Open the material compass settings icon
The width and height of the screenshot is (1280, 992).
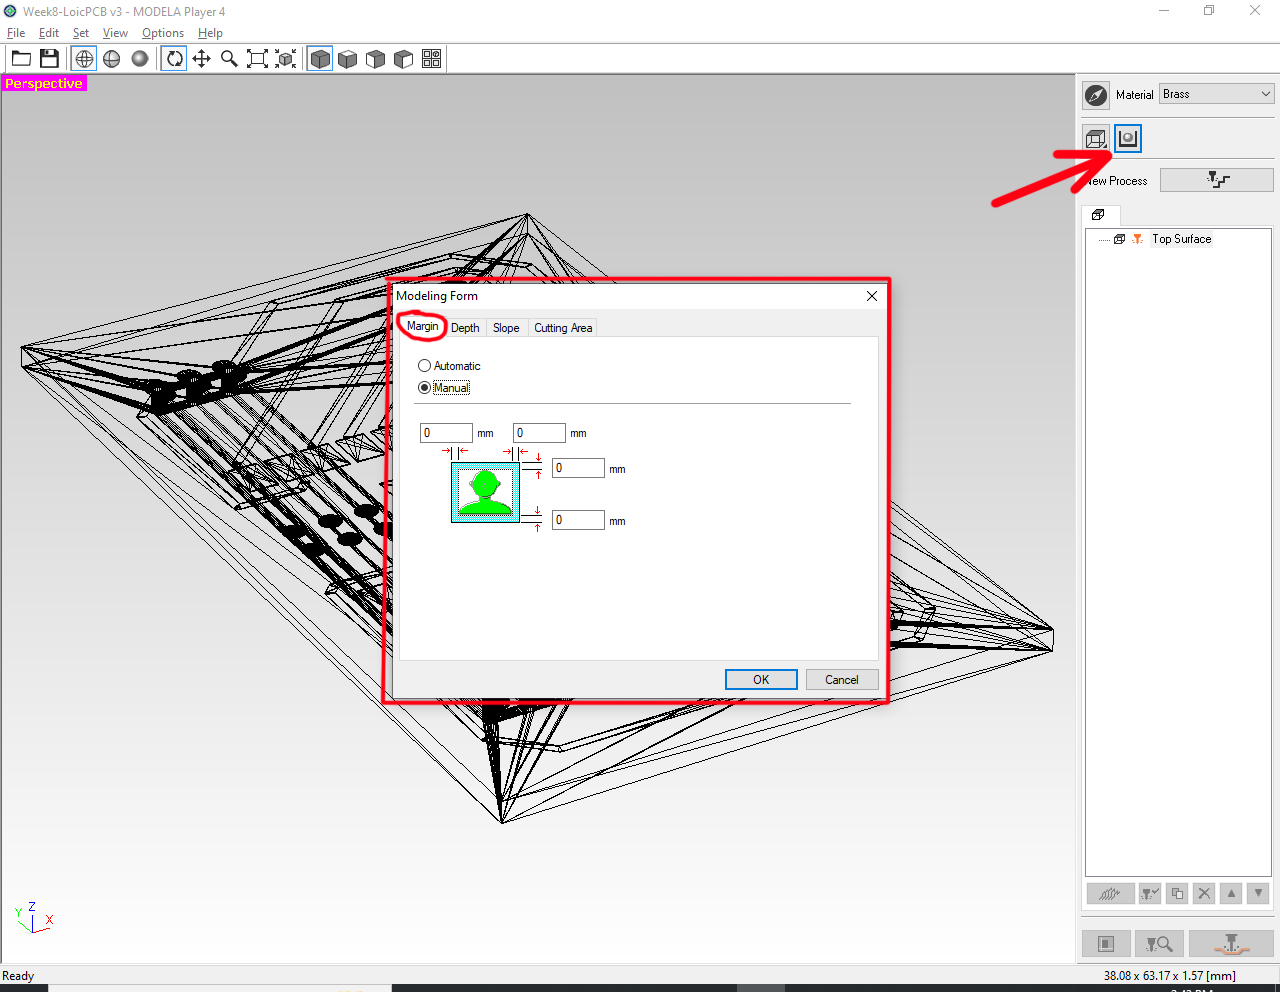click(1096, 95)
